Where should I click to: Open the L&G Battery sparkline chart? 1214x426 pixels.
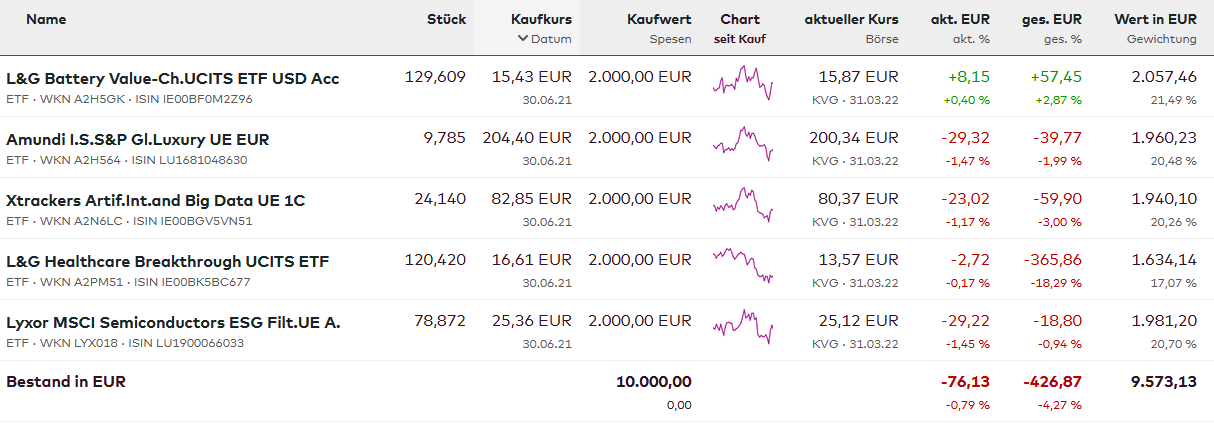[743, 84]
